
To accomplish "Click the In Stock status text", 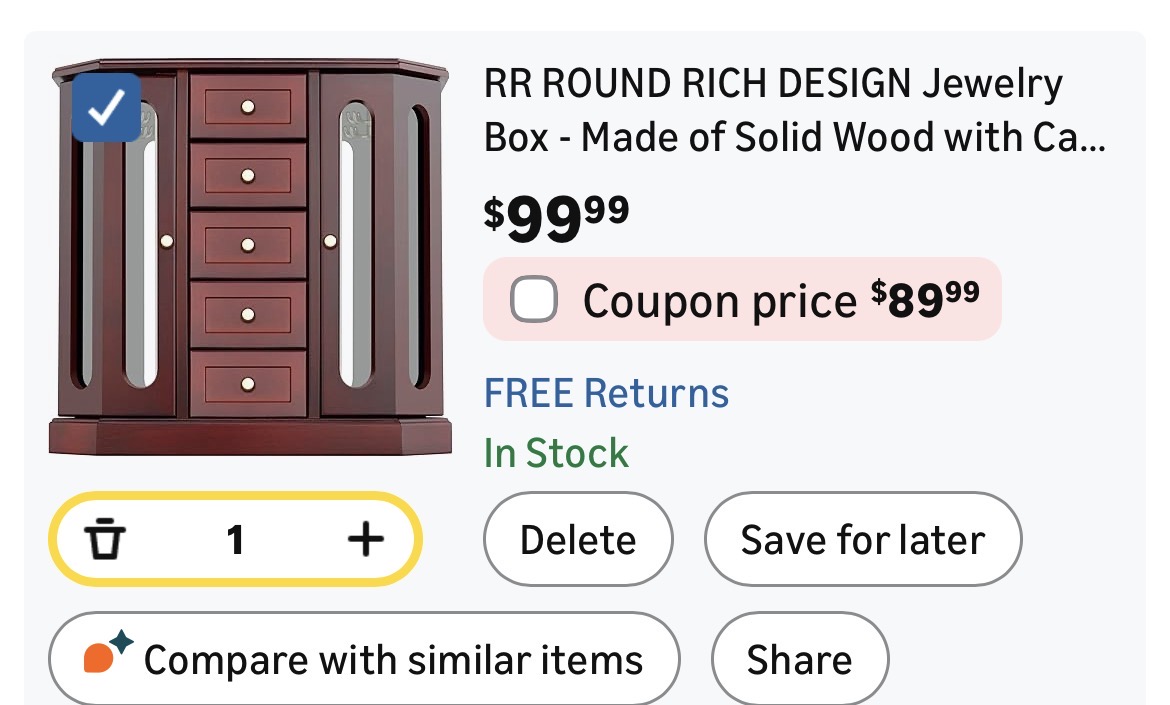I will pos(556,453).
